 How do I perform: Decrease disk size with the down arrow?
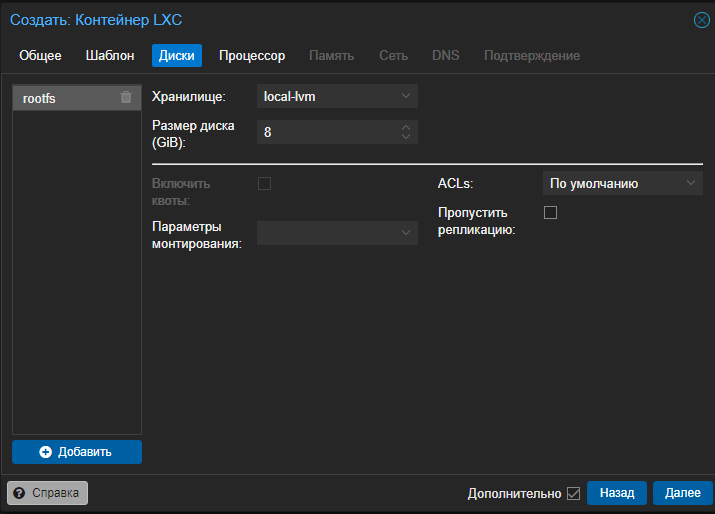click(x=406, y=136)
